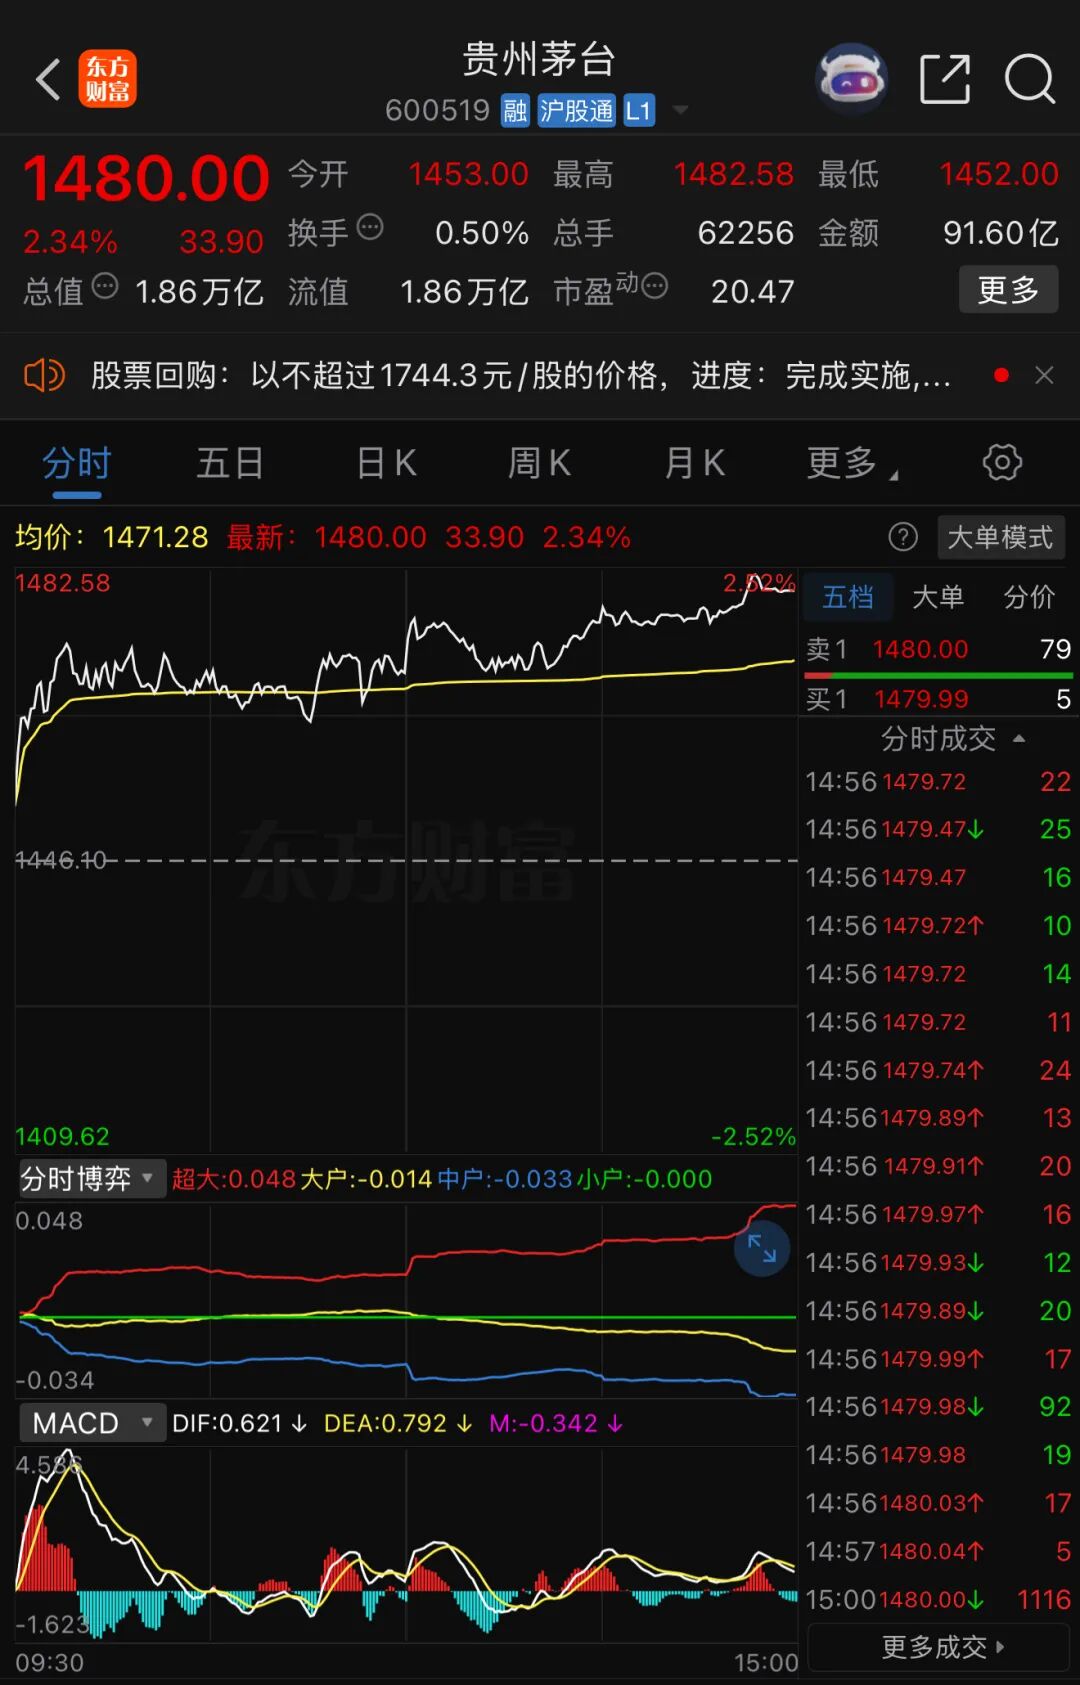The width and height of the screenshot is (1080, 1685).
Task: Tap the large 1480.00 current price
Action: point(146,180)
